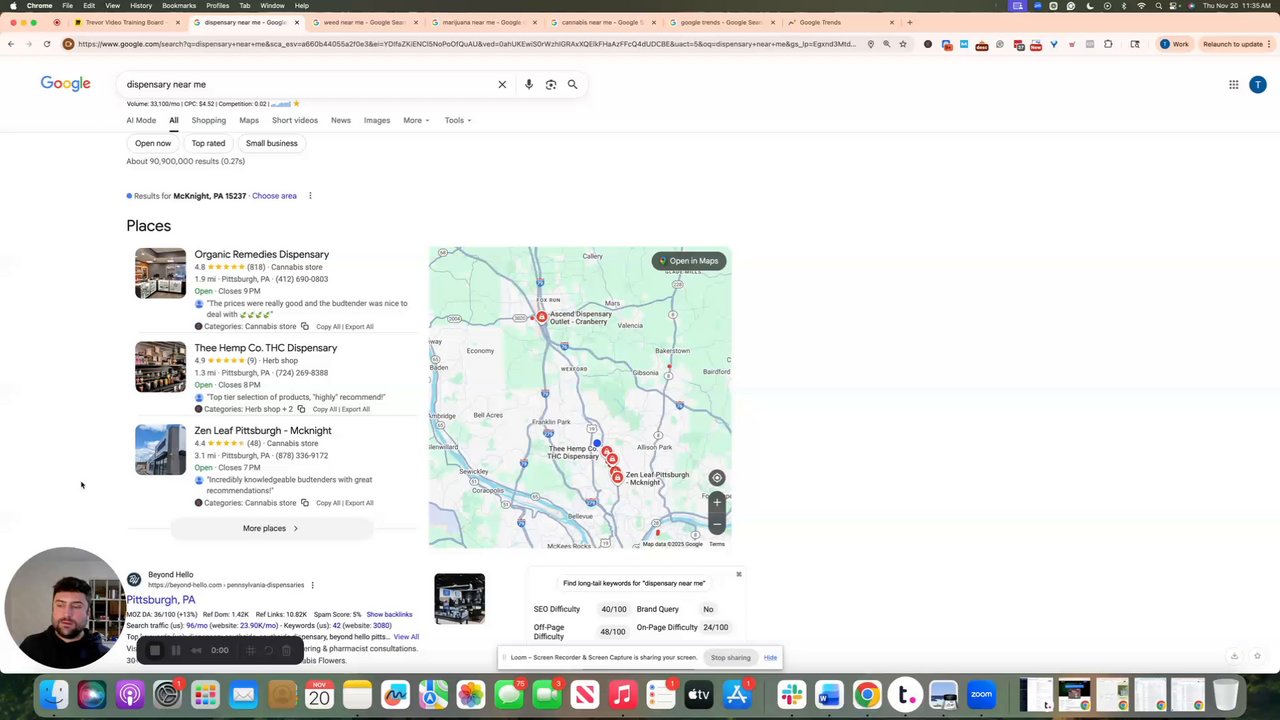The height and width of the screenshot is (720, 1280).
Task: Open Organic Remedies Dispensary listing
Action: (x=262, y=254)
